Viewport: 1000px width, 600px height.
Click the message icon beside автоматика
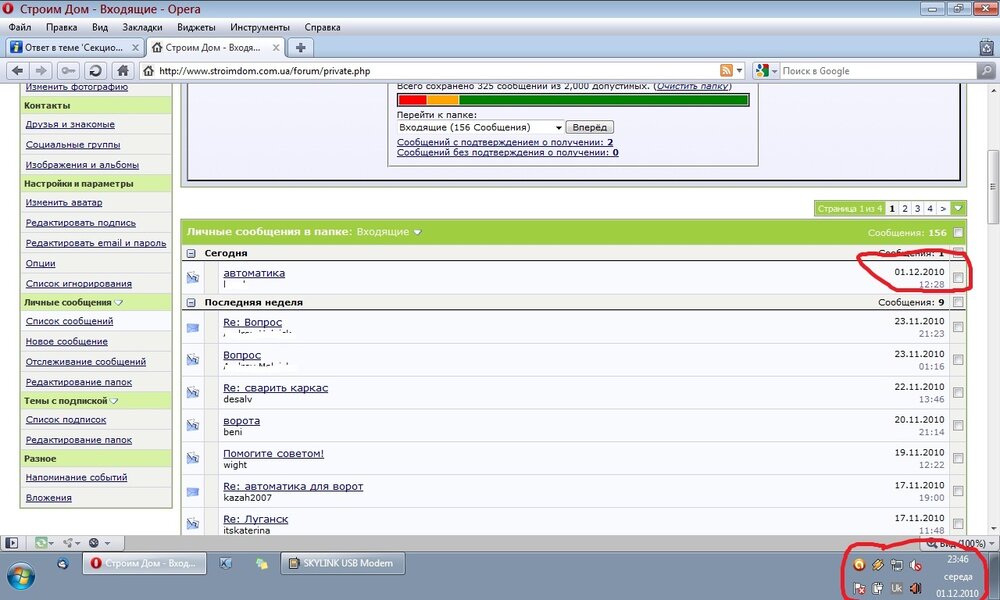click(193, 277)
